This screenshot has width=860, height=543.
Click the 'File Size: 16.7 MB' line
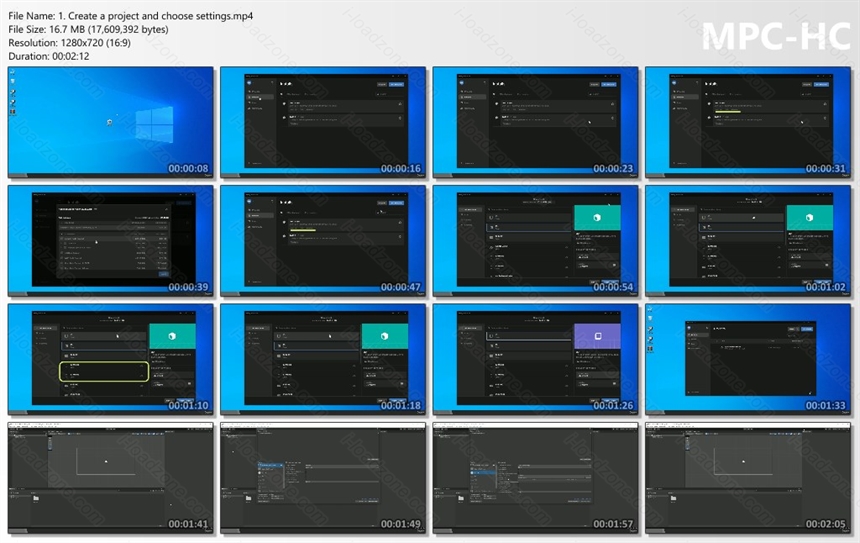[88, 30]
